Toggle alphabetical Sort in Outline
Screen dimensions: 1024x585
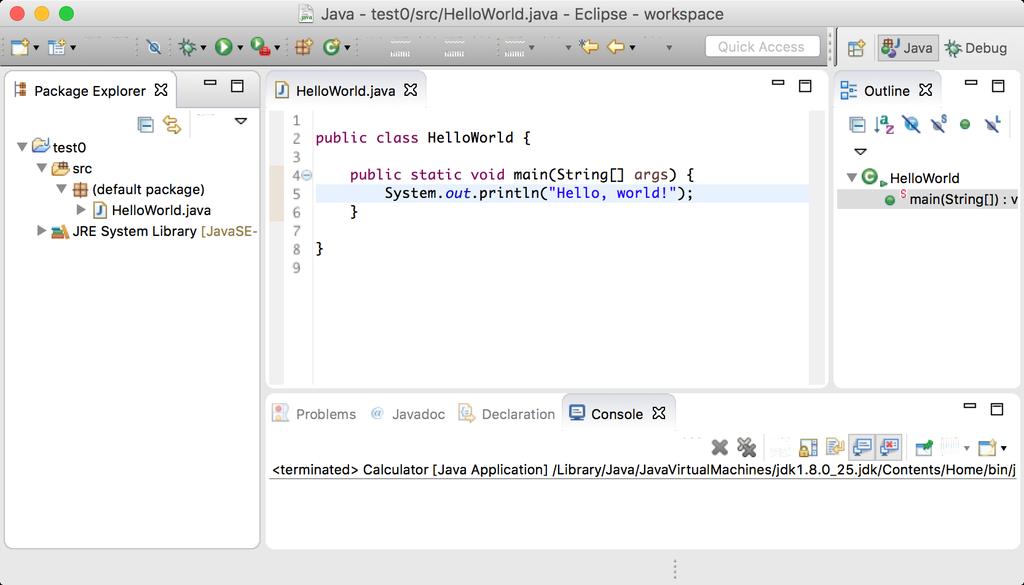coord(884,124)
